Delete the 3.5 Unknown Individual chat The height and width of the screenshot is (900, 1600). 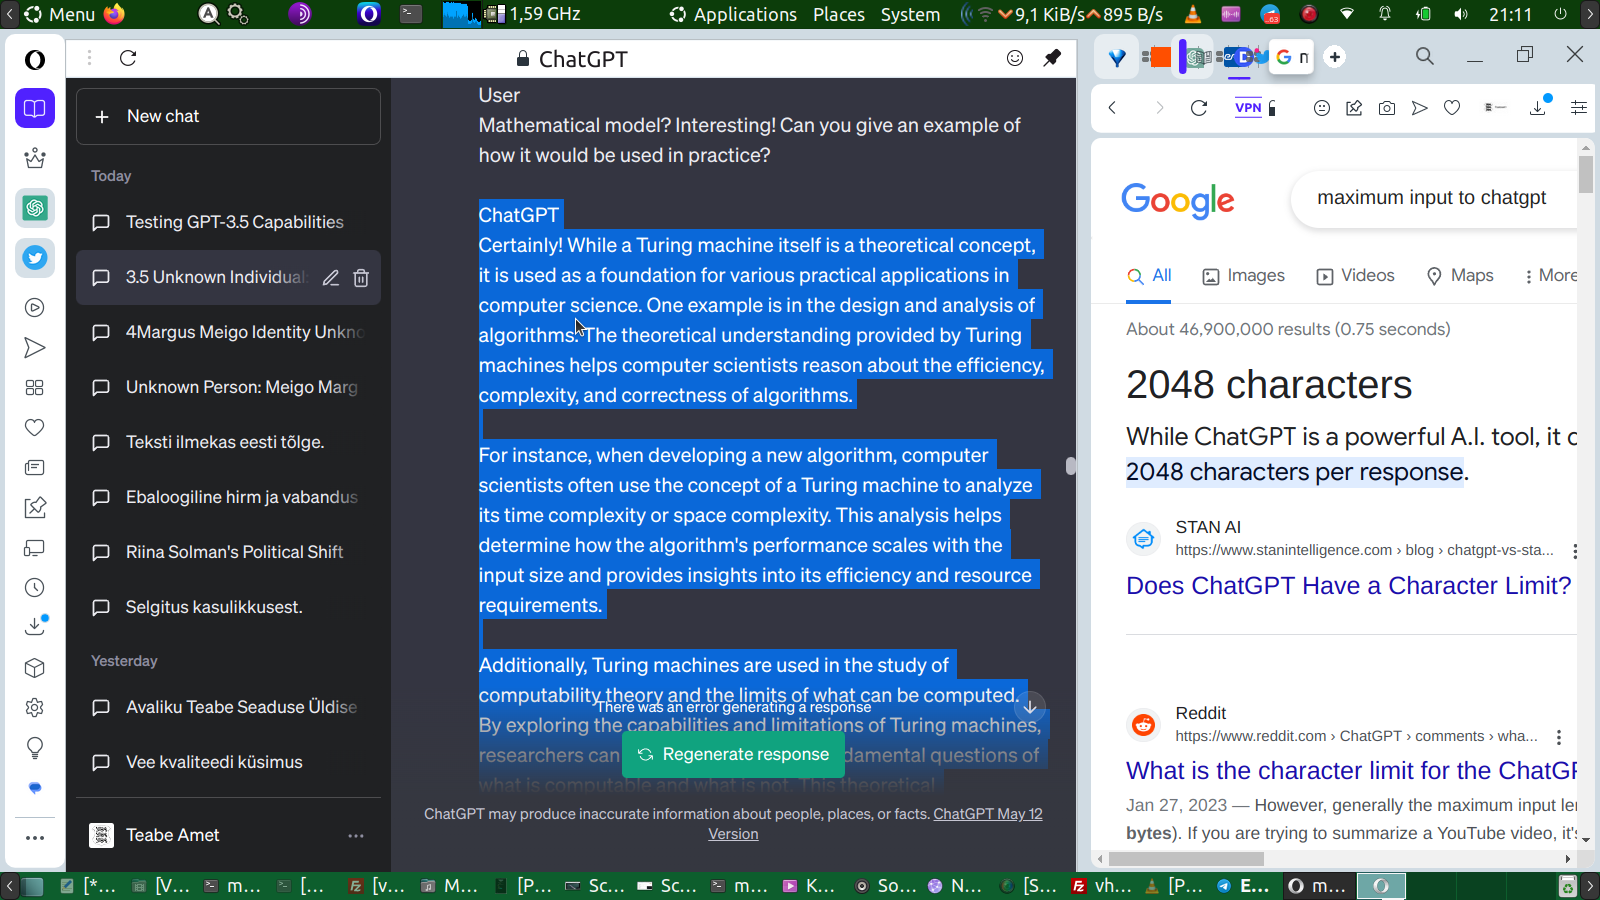tap(361, 278)
